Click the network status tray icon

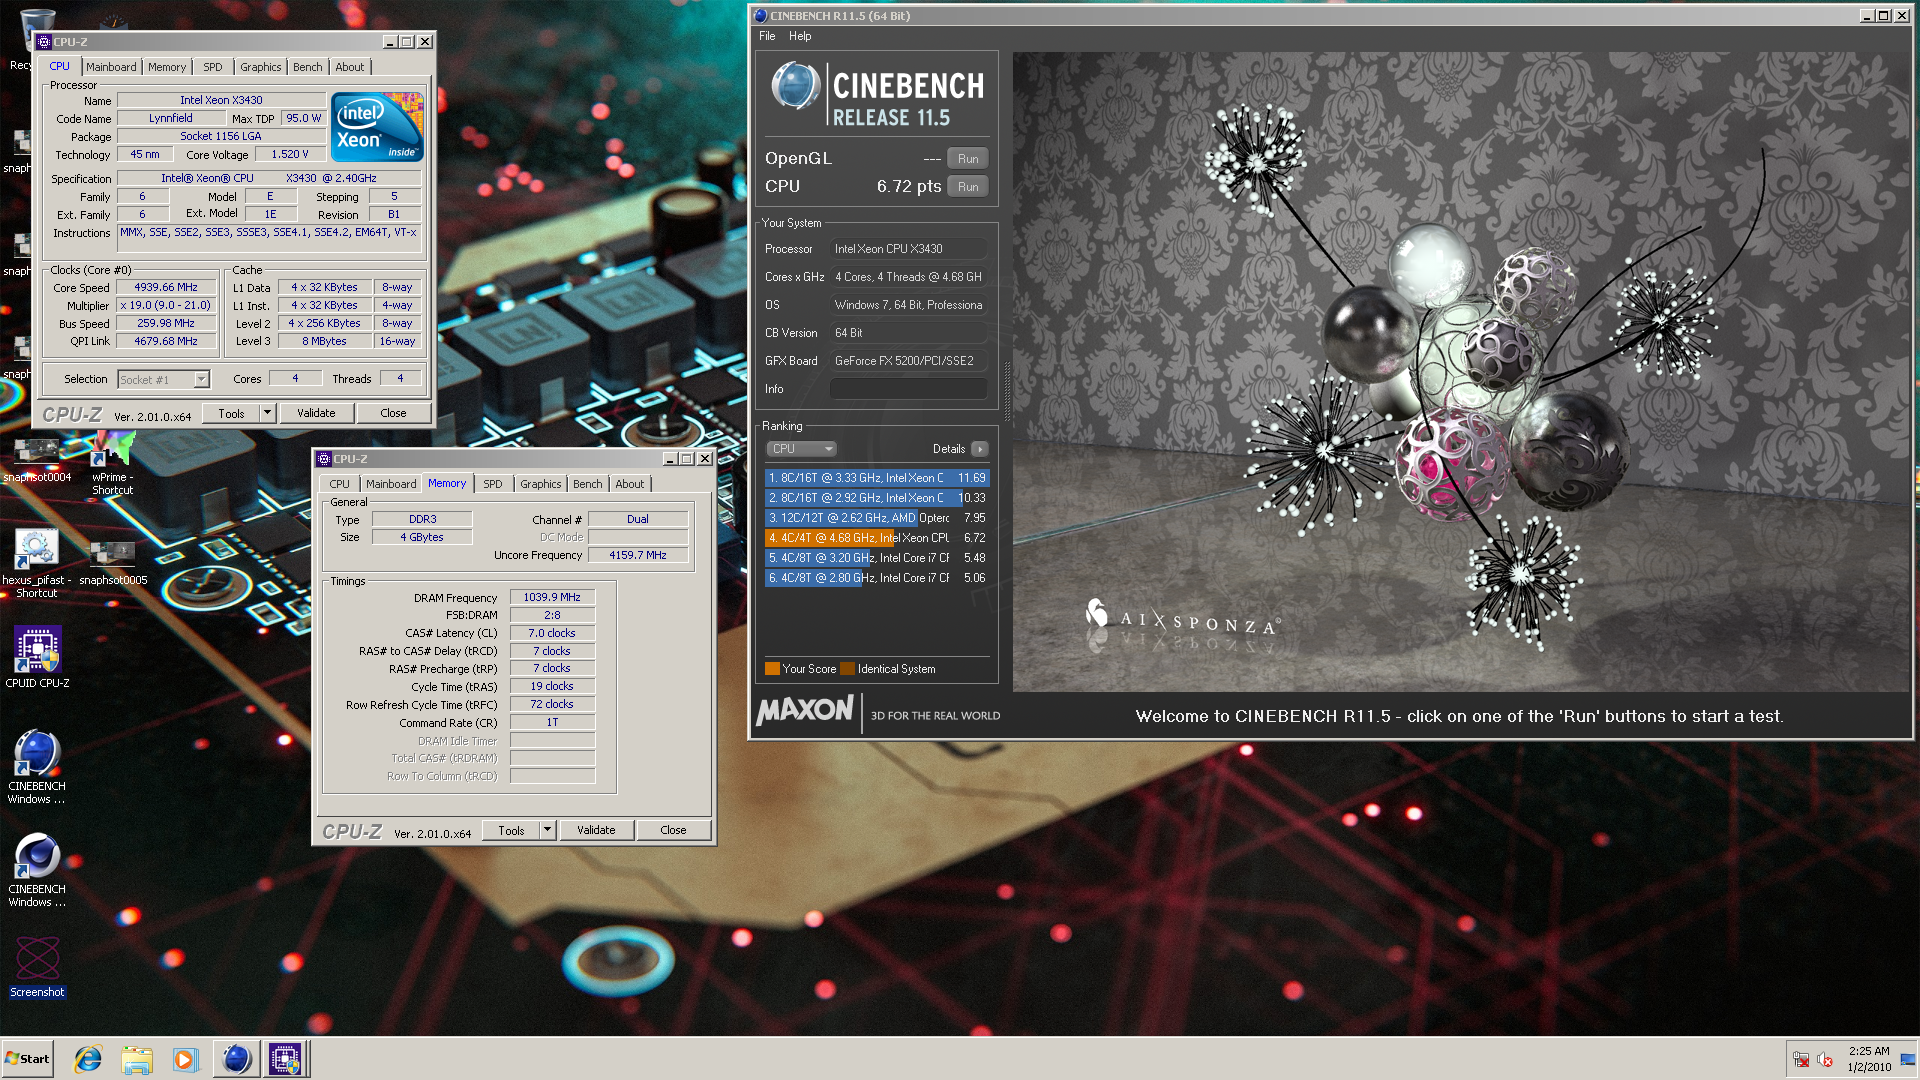click(1801, 1060)
